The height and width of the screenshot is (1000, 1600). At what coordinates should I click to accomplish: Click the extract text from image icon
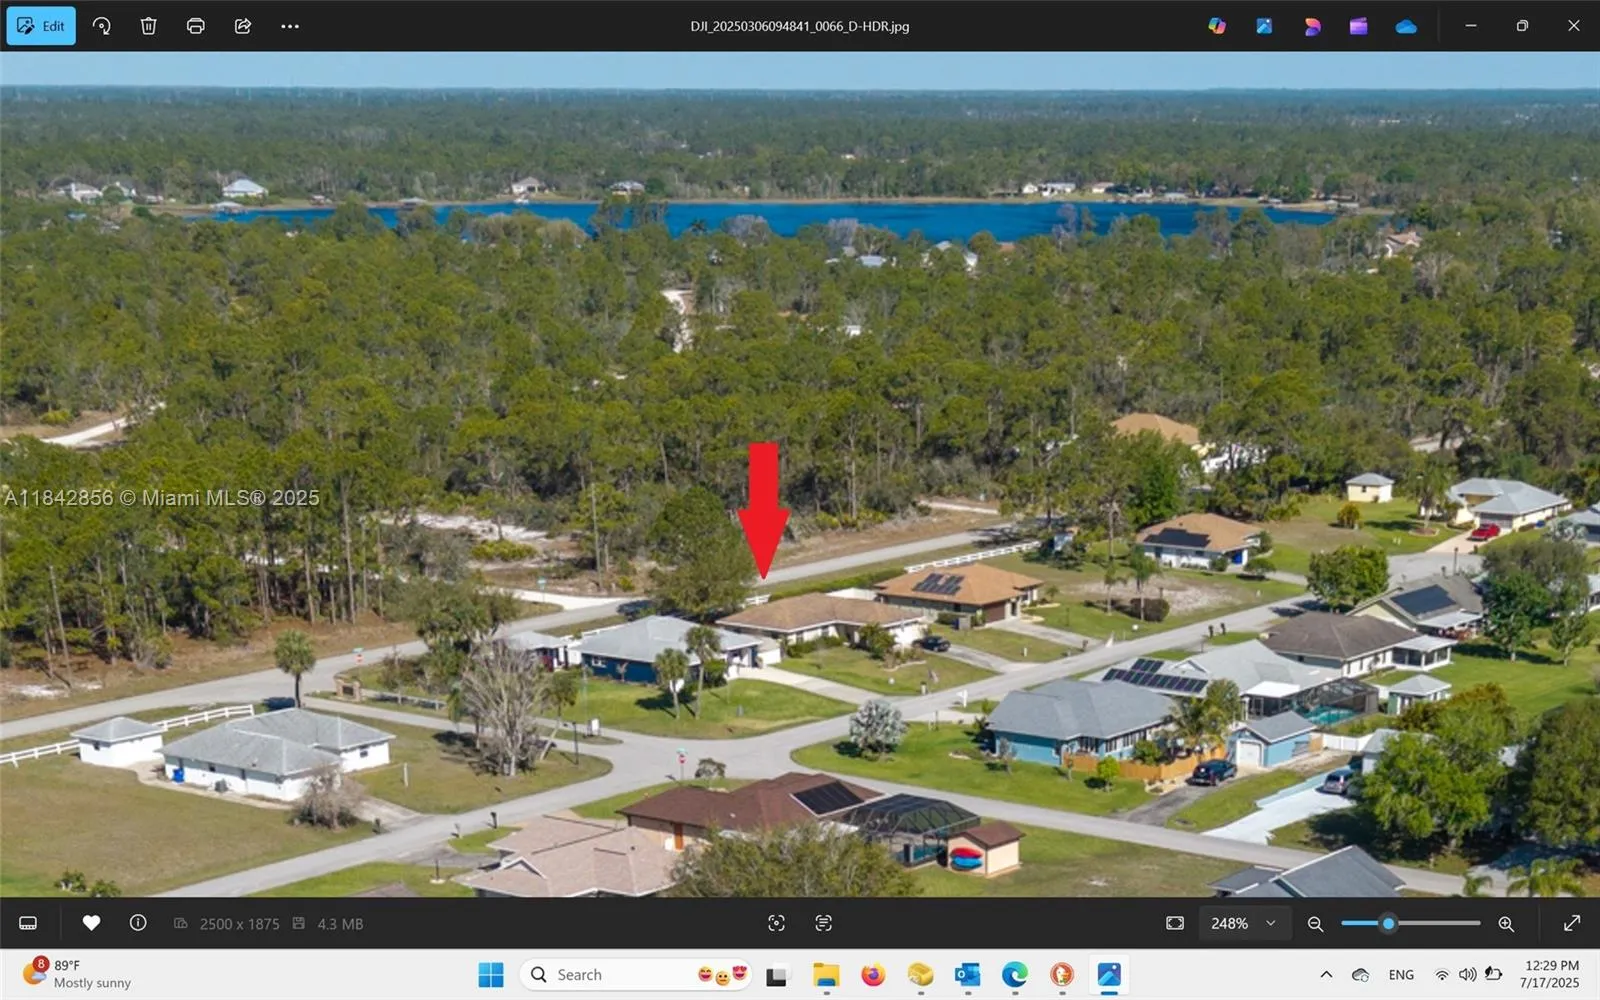(x=823, y=923)
